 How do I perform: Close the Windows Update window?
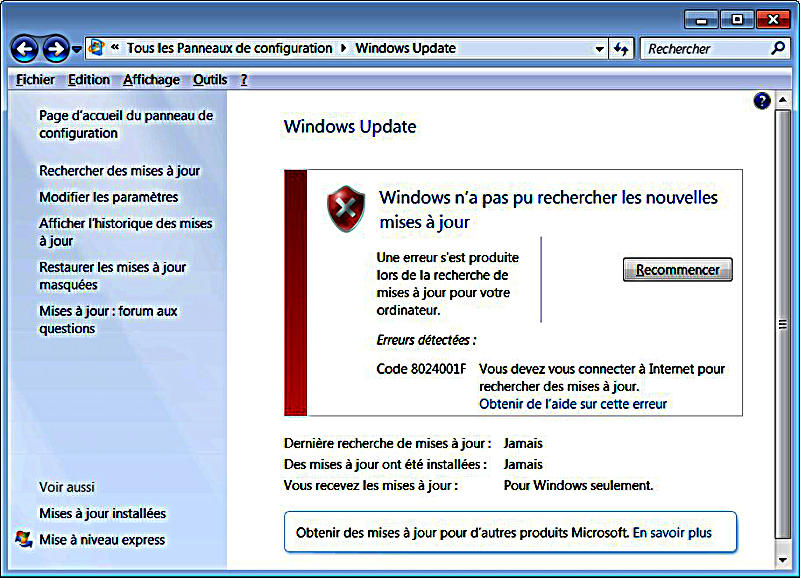click(773, 19)
